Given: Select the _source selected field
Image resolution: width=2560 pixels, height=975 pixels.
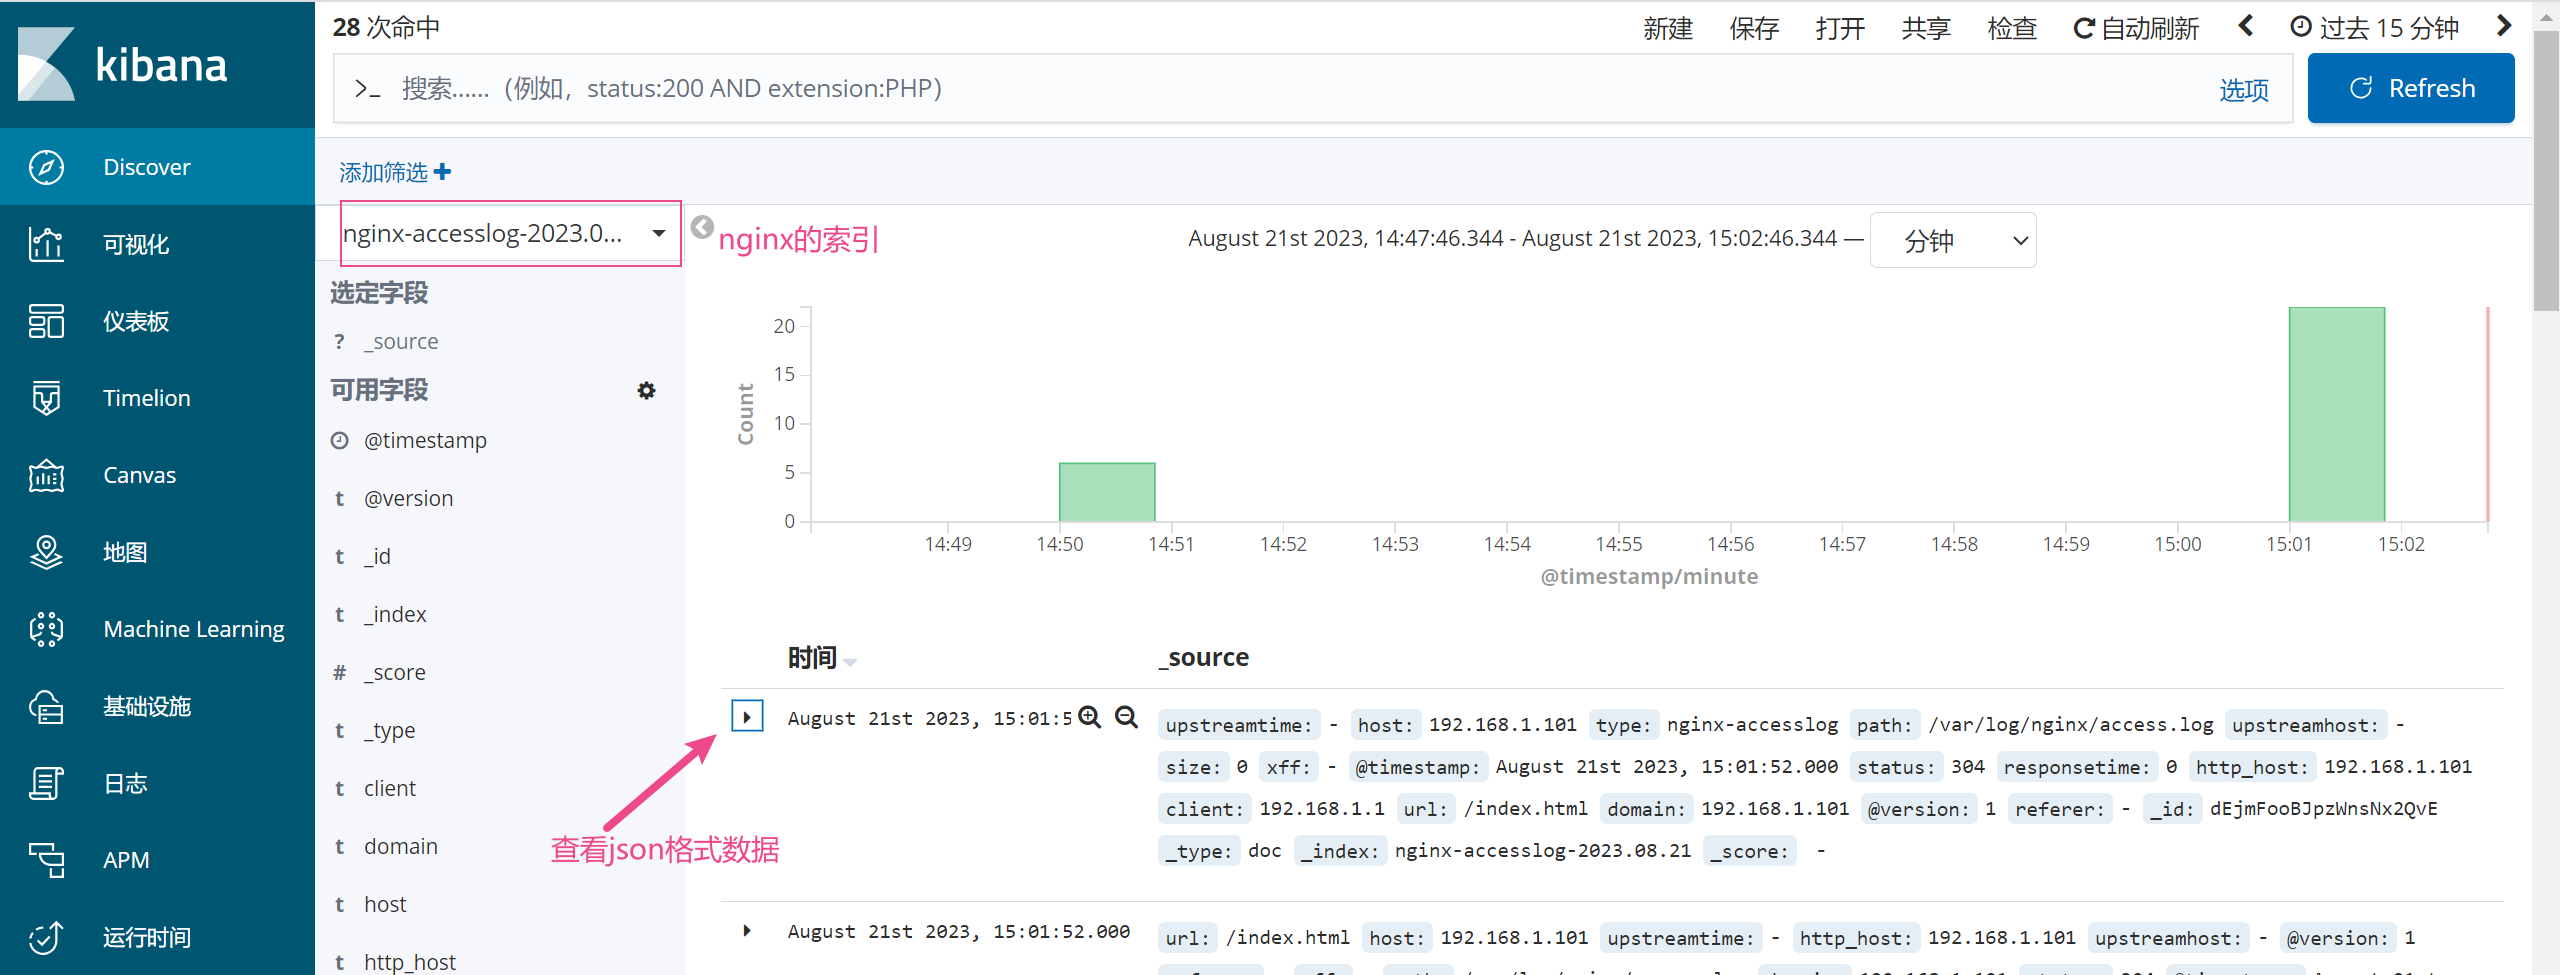Looking at the screenshot, I should (x=401, y=341).
